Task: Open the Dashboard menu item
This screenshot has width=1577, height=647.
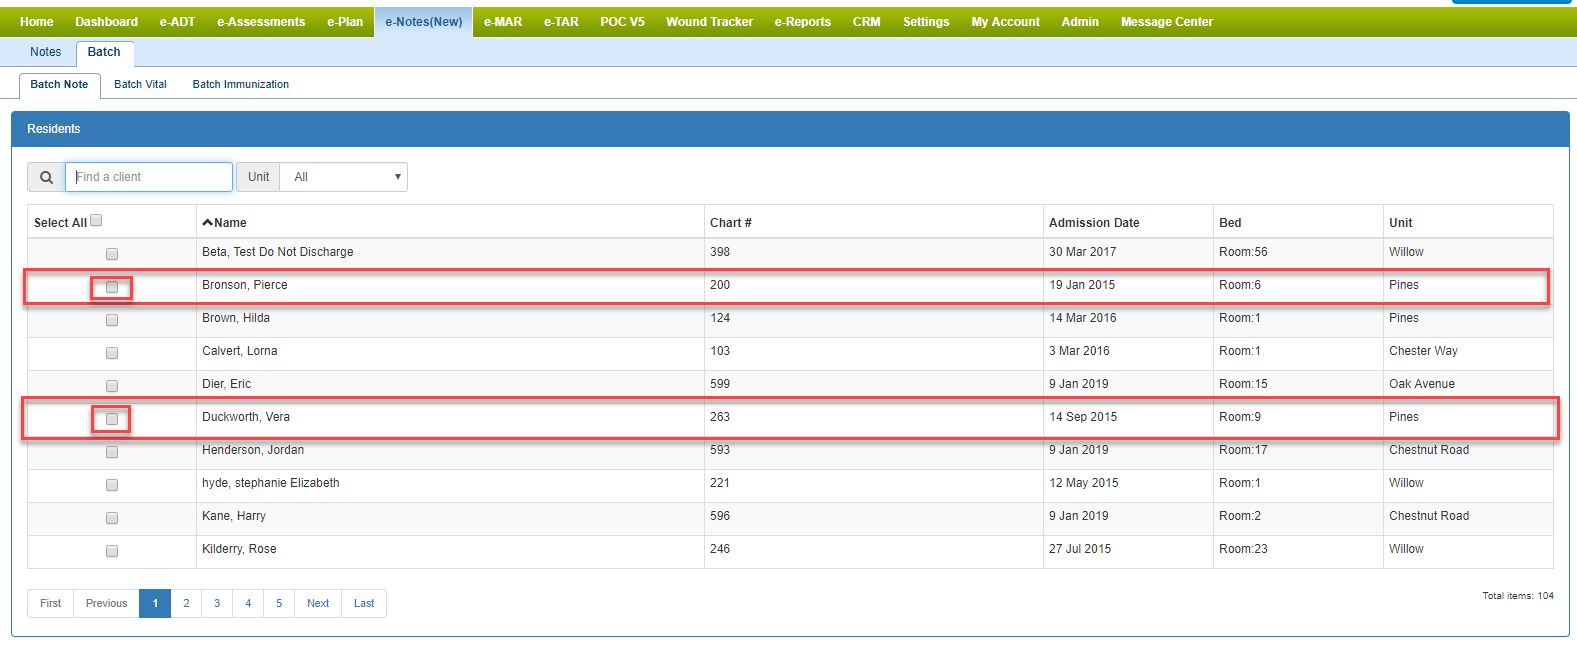Action: (x=106, y=22)
